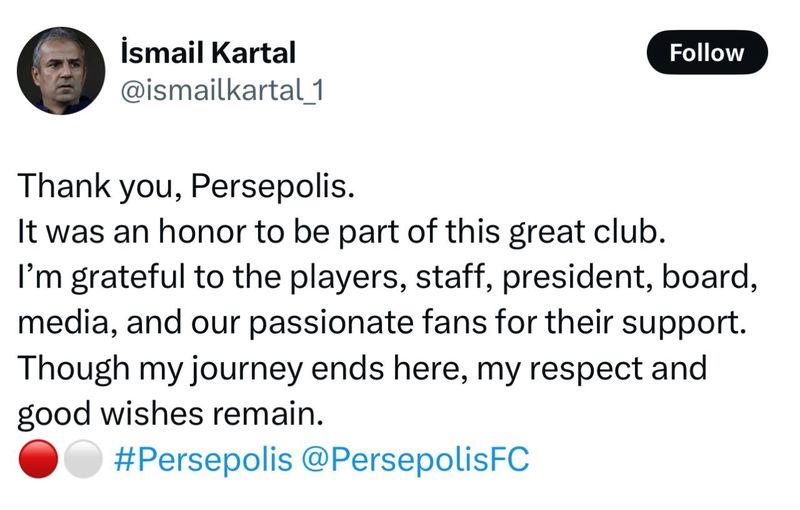Open the @ismailkartal_1 handle link

[222, 91]
